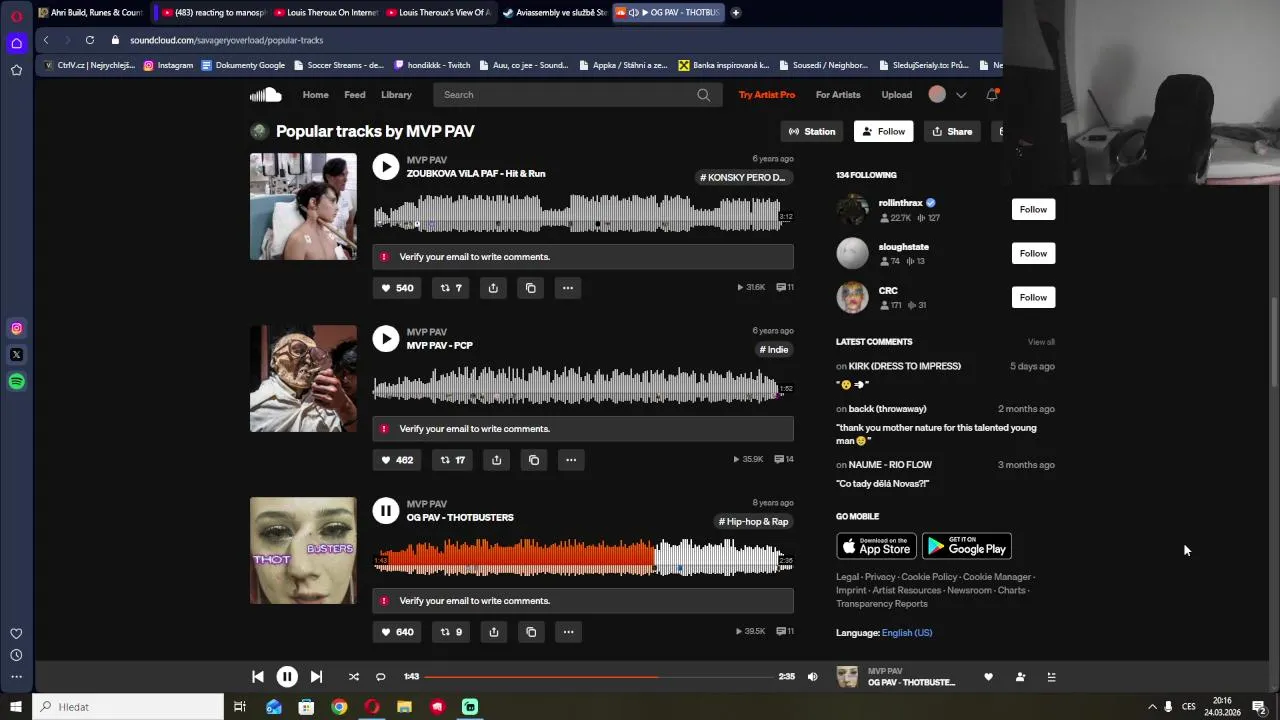Open the Upload page
This screenshot has width=1280, height=720.
pos(897,95)
